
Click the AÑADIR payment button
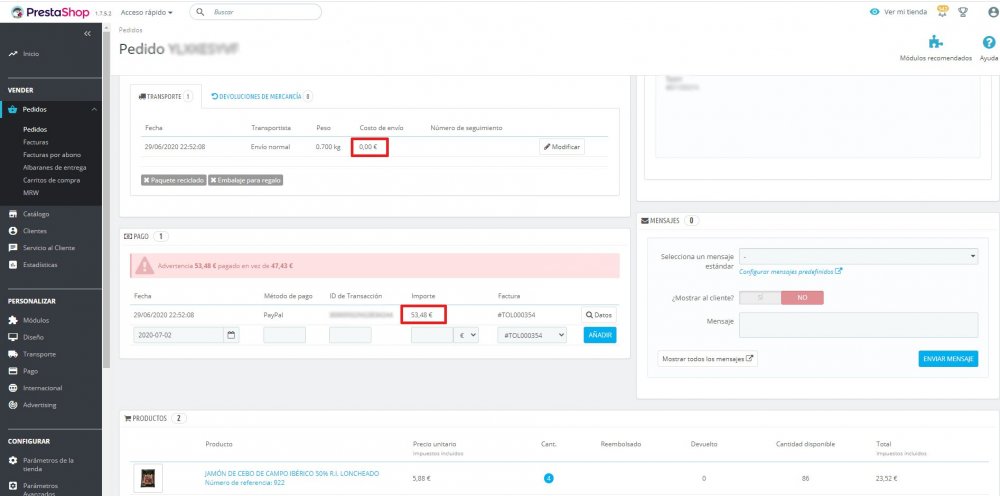[x=600, y=335]
